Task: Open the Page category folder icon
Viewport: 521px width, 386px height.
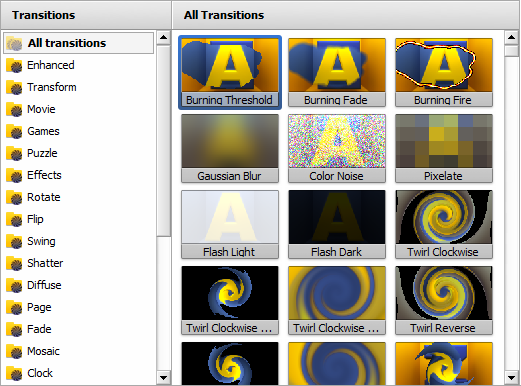Action: click(x=14, y=307)
